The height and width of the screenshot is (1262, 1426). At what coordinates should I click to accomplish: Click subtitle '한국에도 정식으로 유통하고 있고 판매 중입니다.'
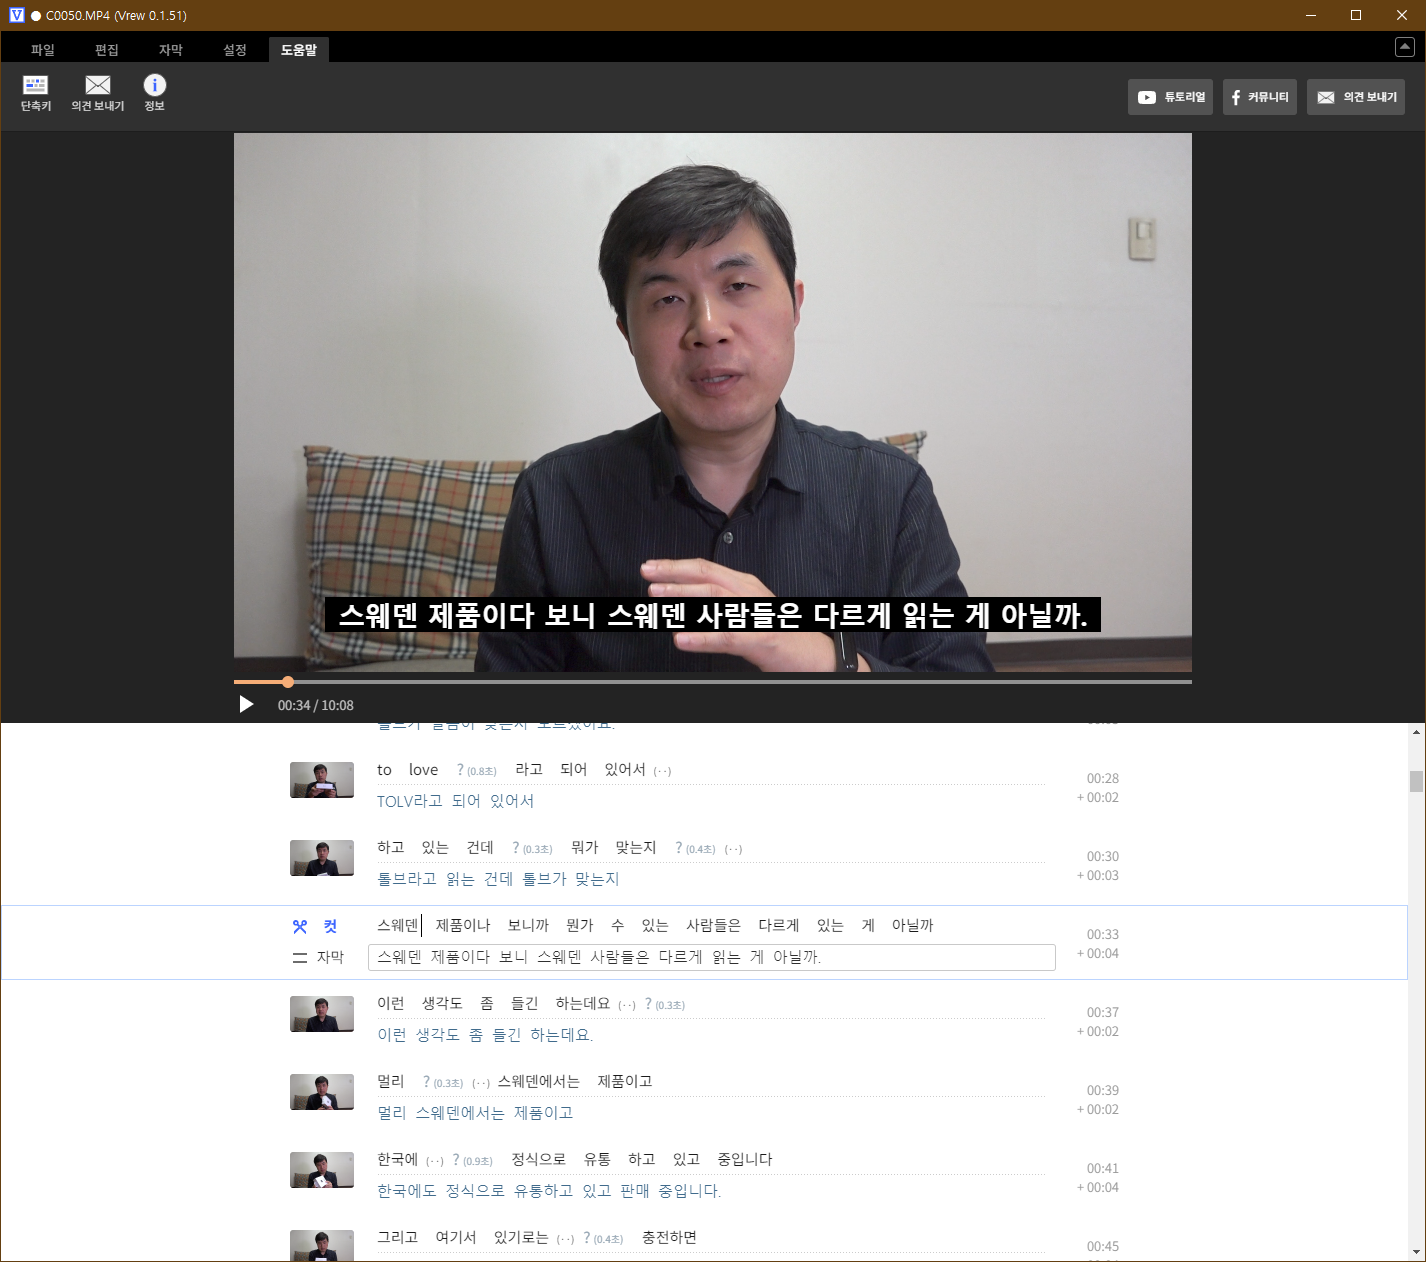(549, 1191)
